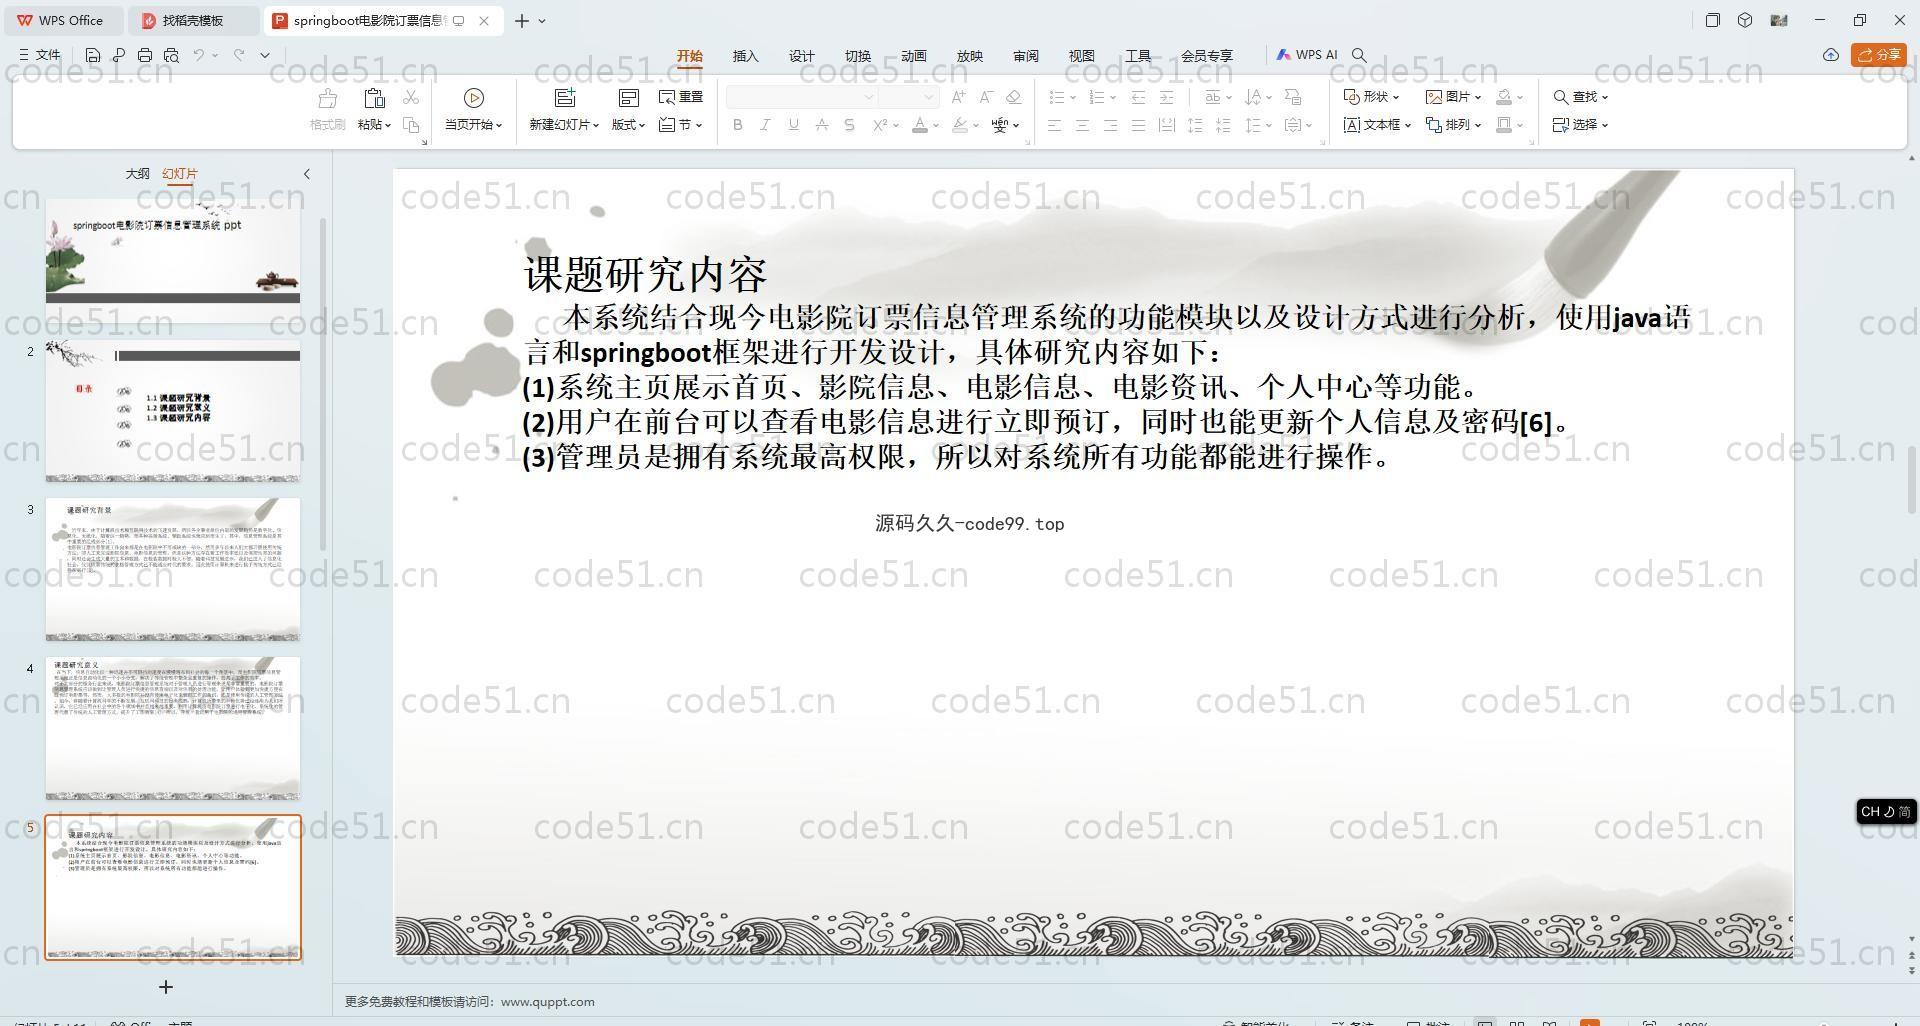Image resolution: width=1920 pixels, height=1026 pixels.
Task: Click the Paste clipboard icon
Action: click(374, 98)
